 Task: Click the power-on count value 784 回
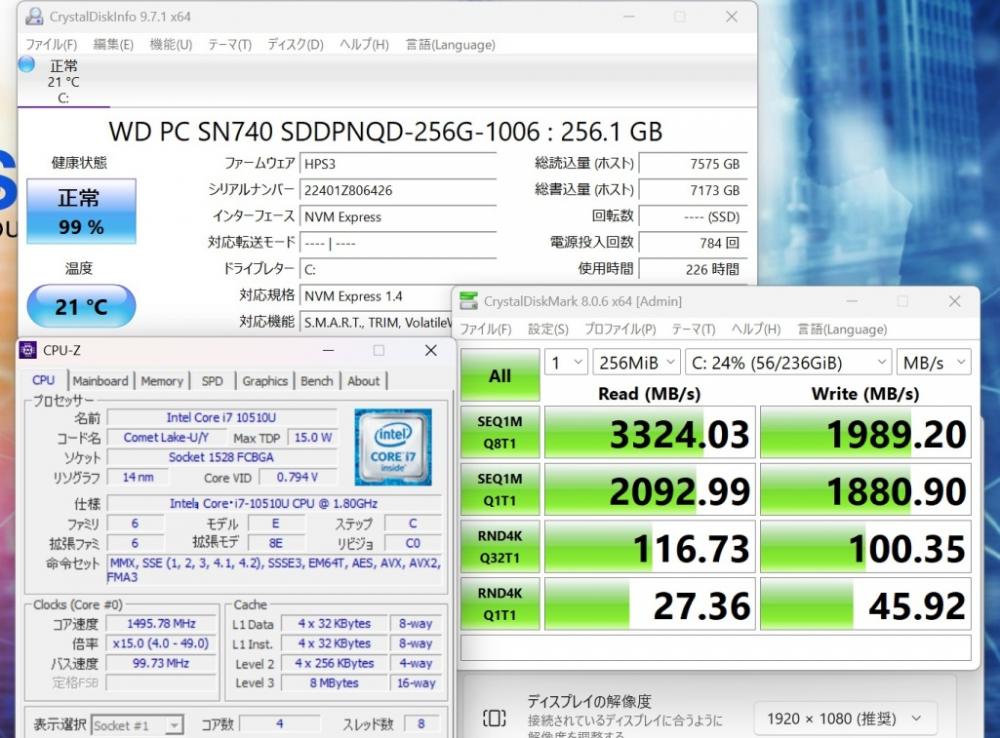click(693, 243)
